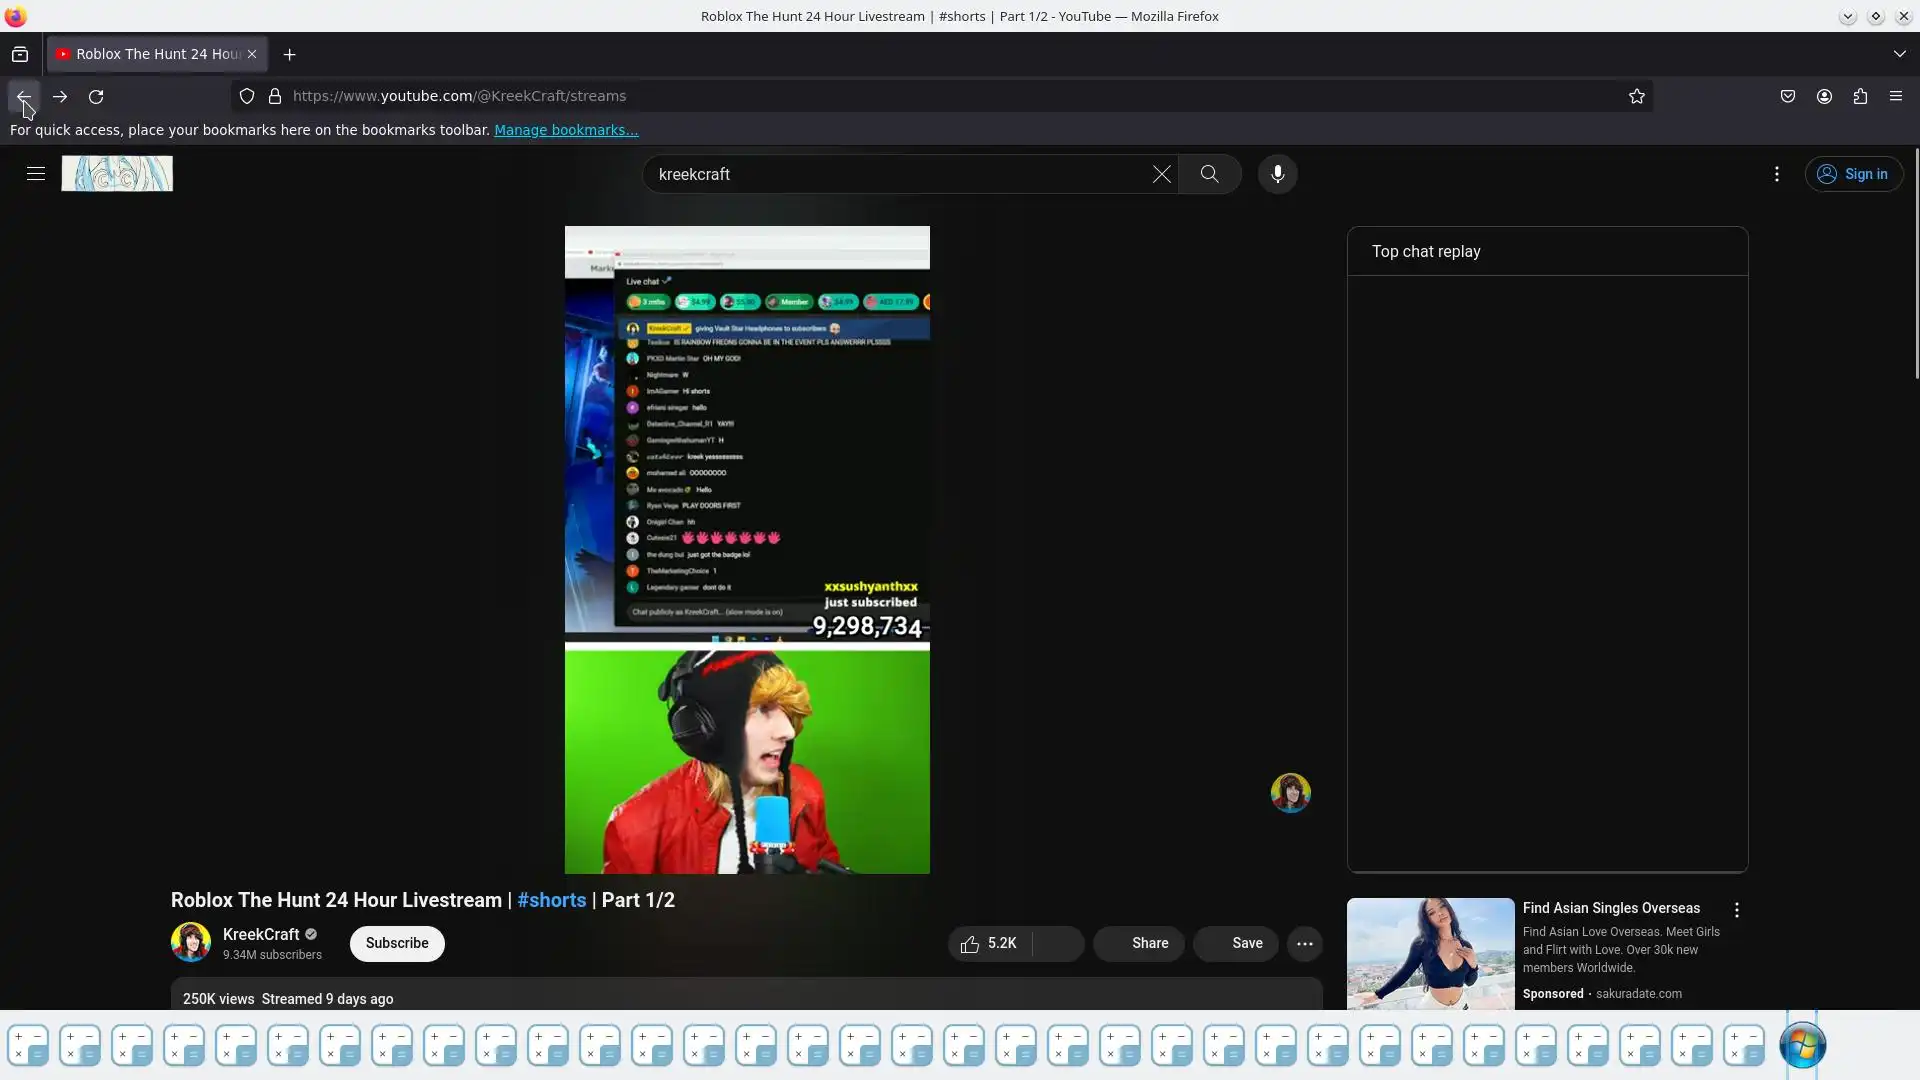Subscribe to the KreekCraft channel
Viewport: 1920px width, 1080px height.
(396, 943)
